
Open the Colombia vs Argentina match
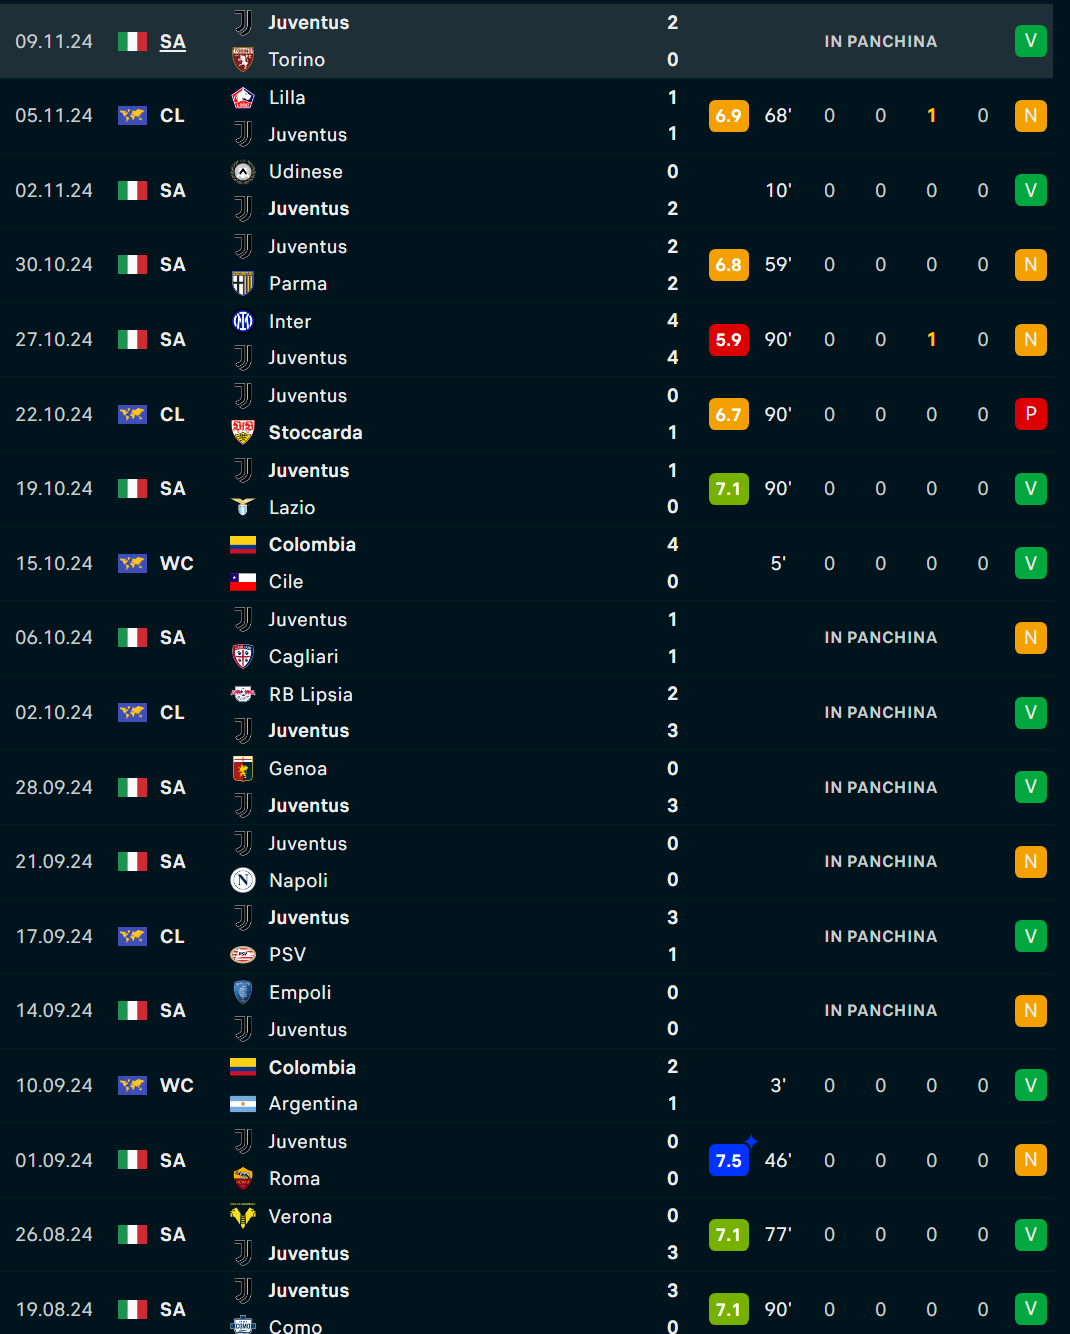coord(526,1085)
